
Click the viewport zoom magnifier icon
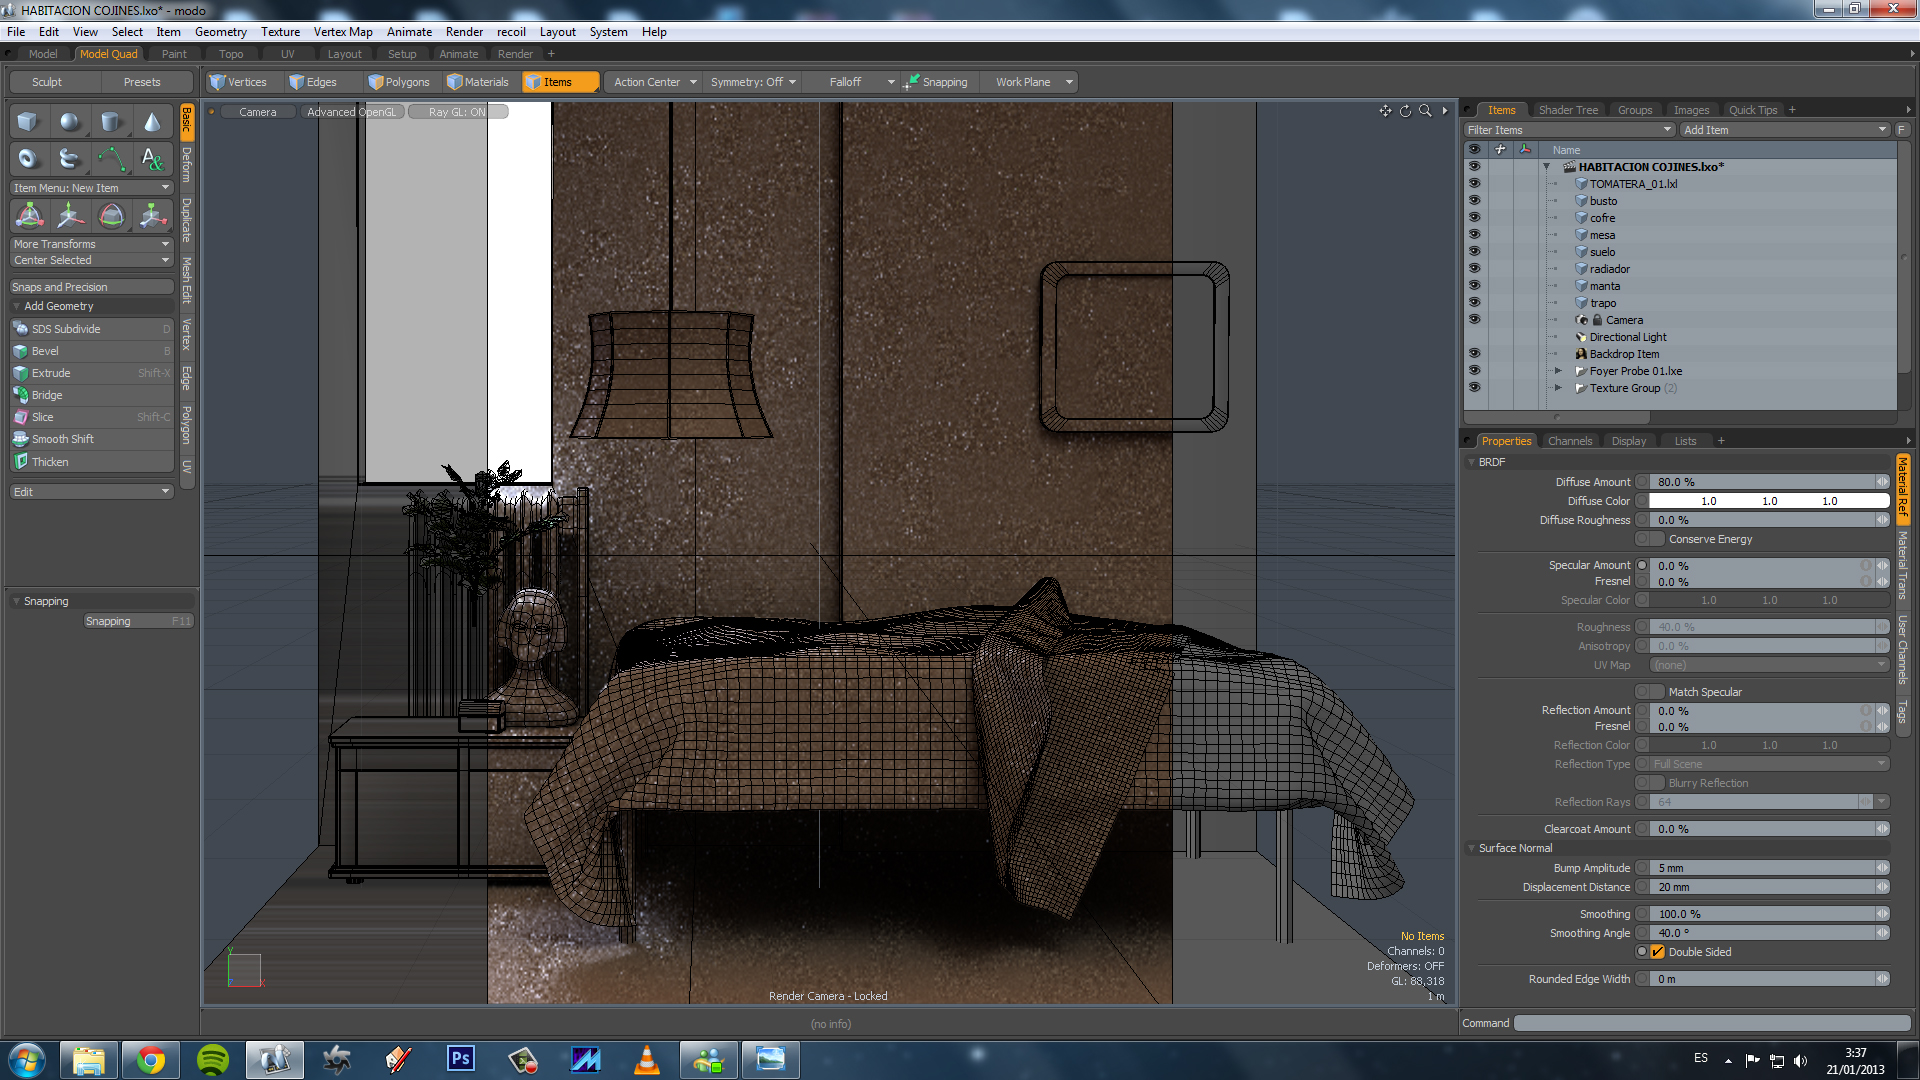1425,111
